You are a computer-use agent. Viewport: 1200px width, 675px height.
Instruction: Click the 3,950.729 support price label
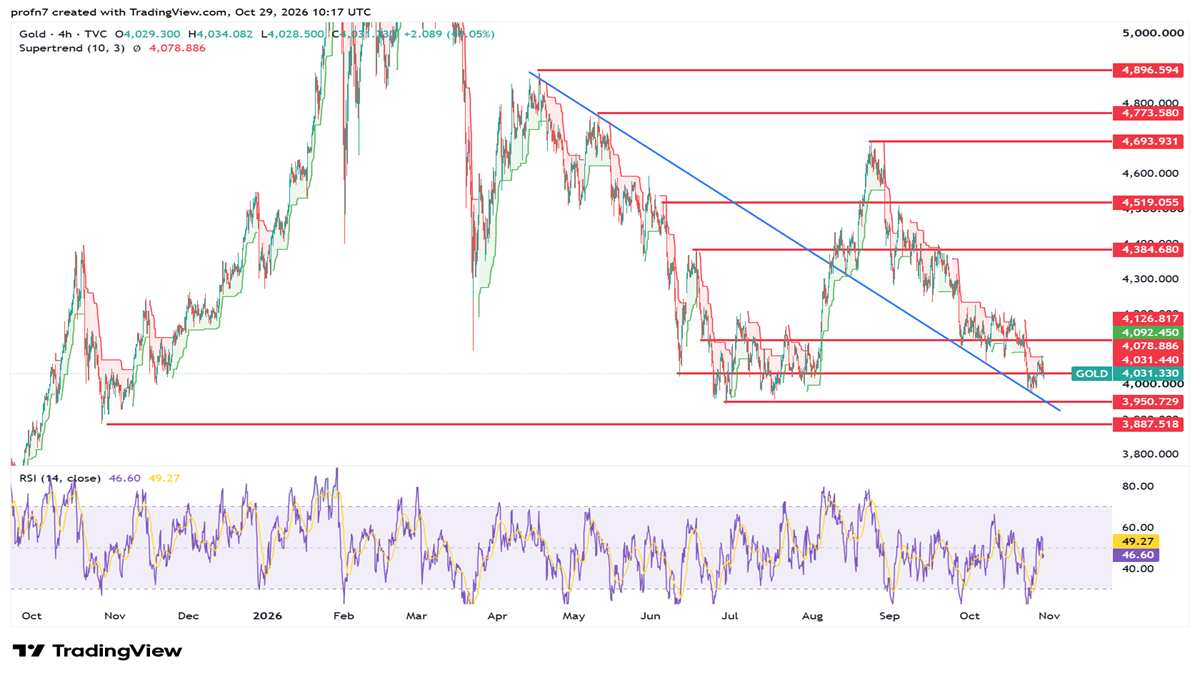[1148, 401]
